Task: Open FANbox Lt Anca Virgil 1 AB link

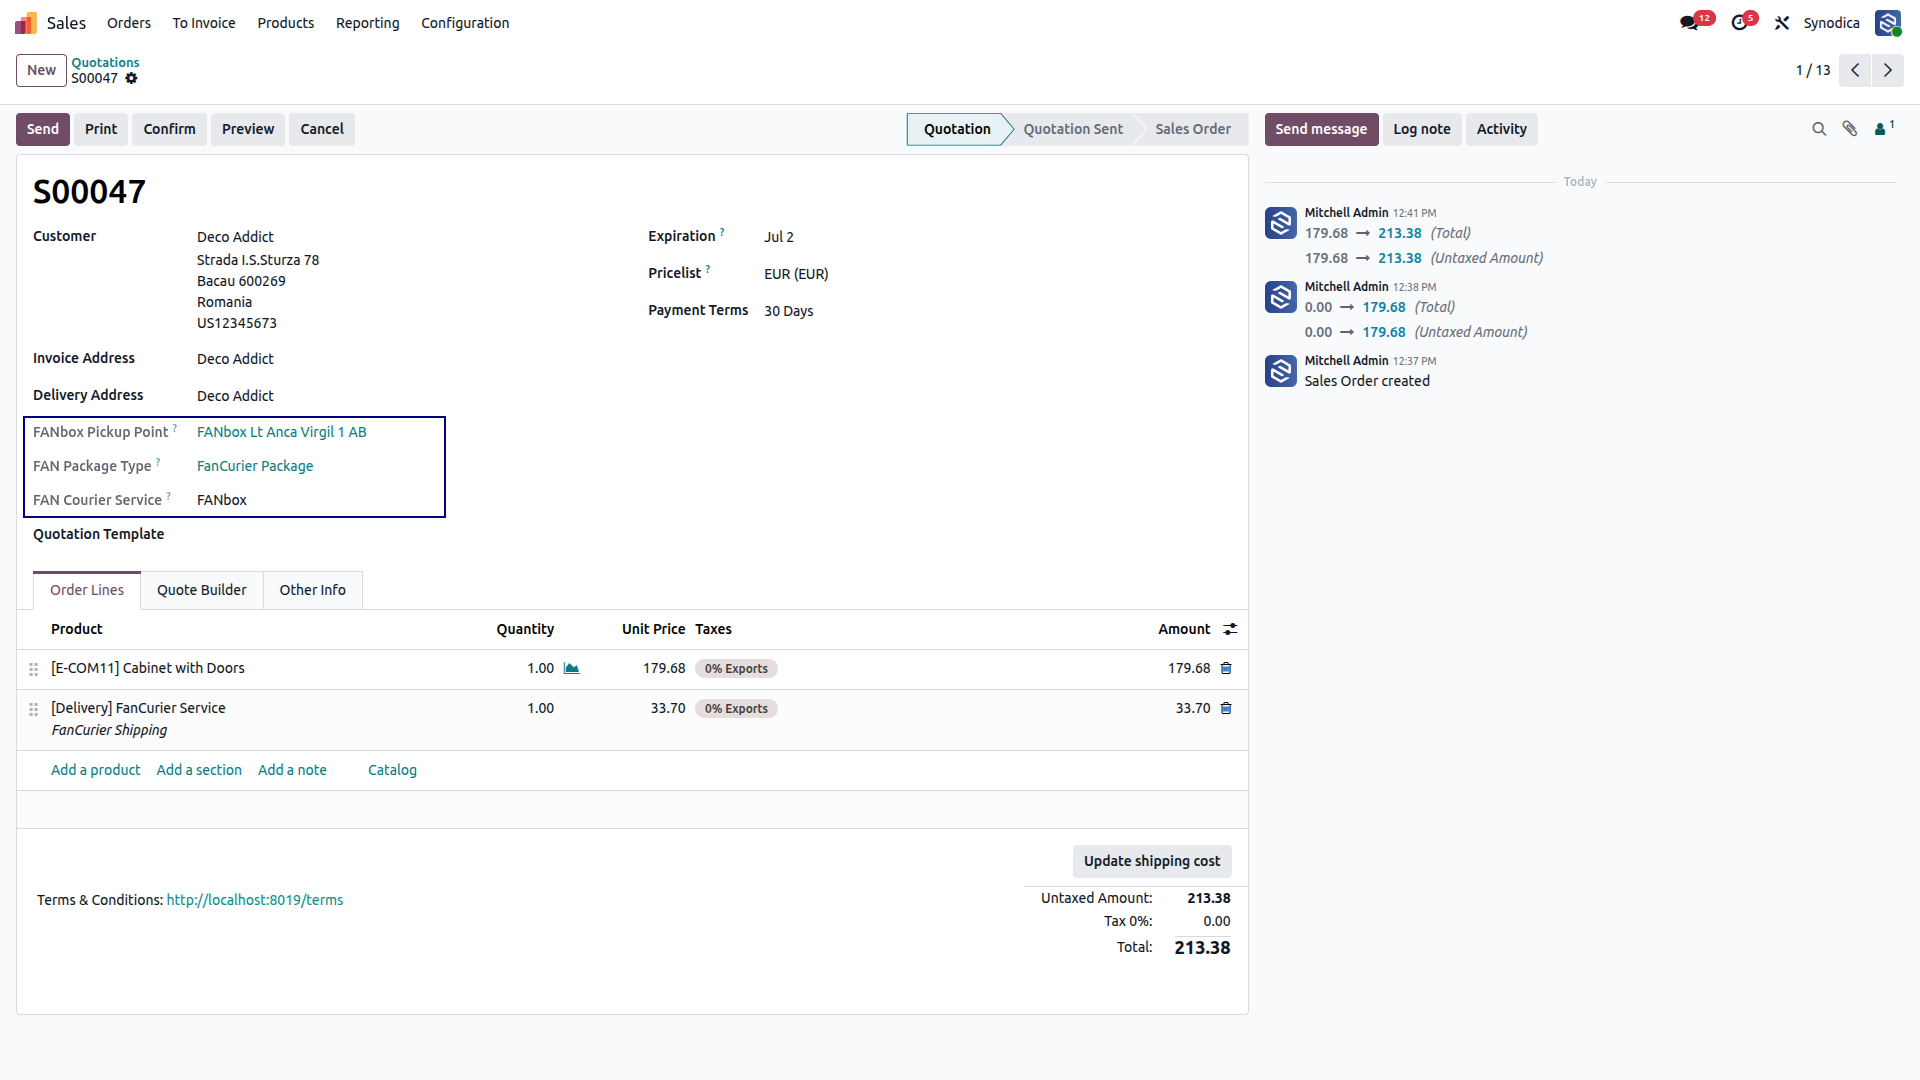Action: click(282, 432)
